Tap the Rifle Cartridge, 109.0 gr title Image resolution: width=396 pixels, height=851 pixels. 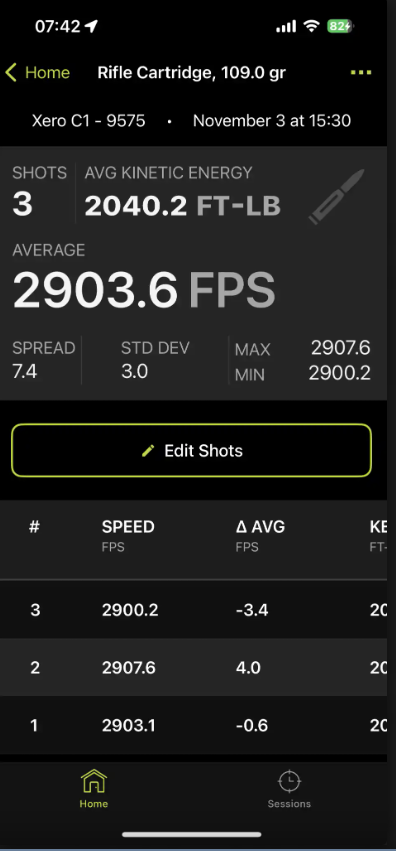point(191,73)
